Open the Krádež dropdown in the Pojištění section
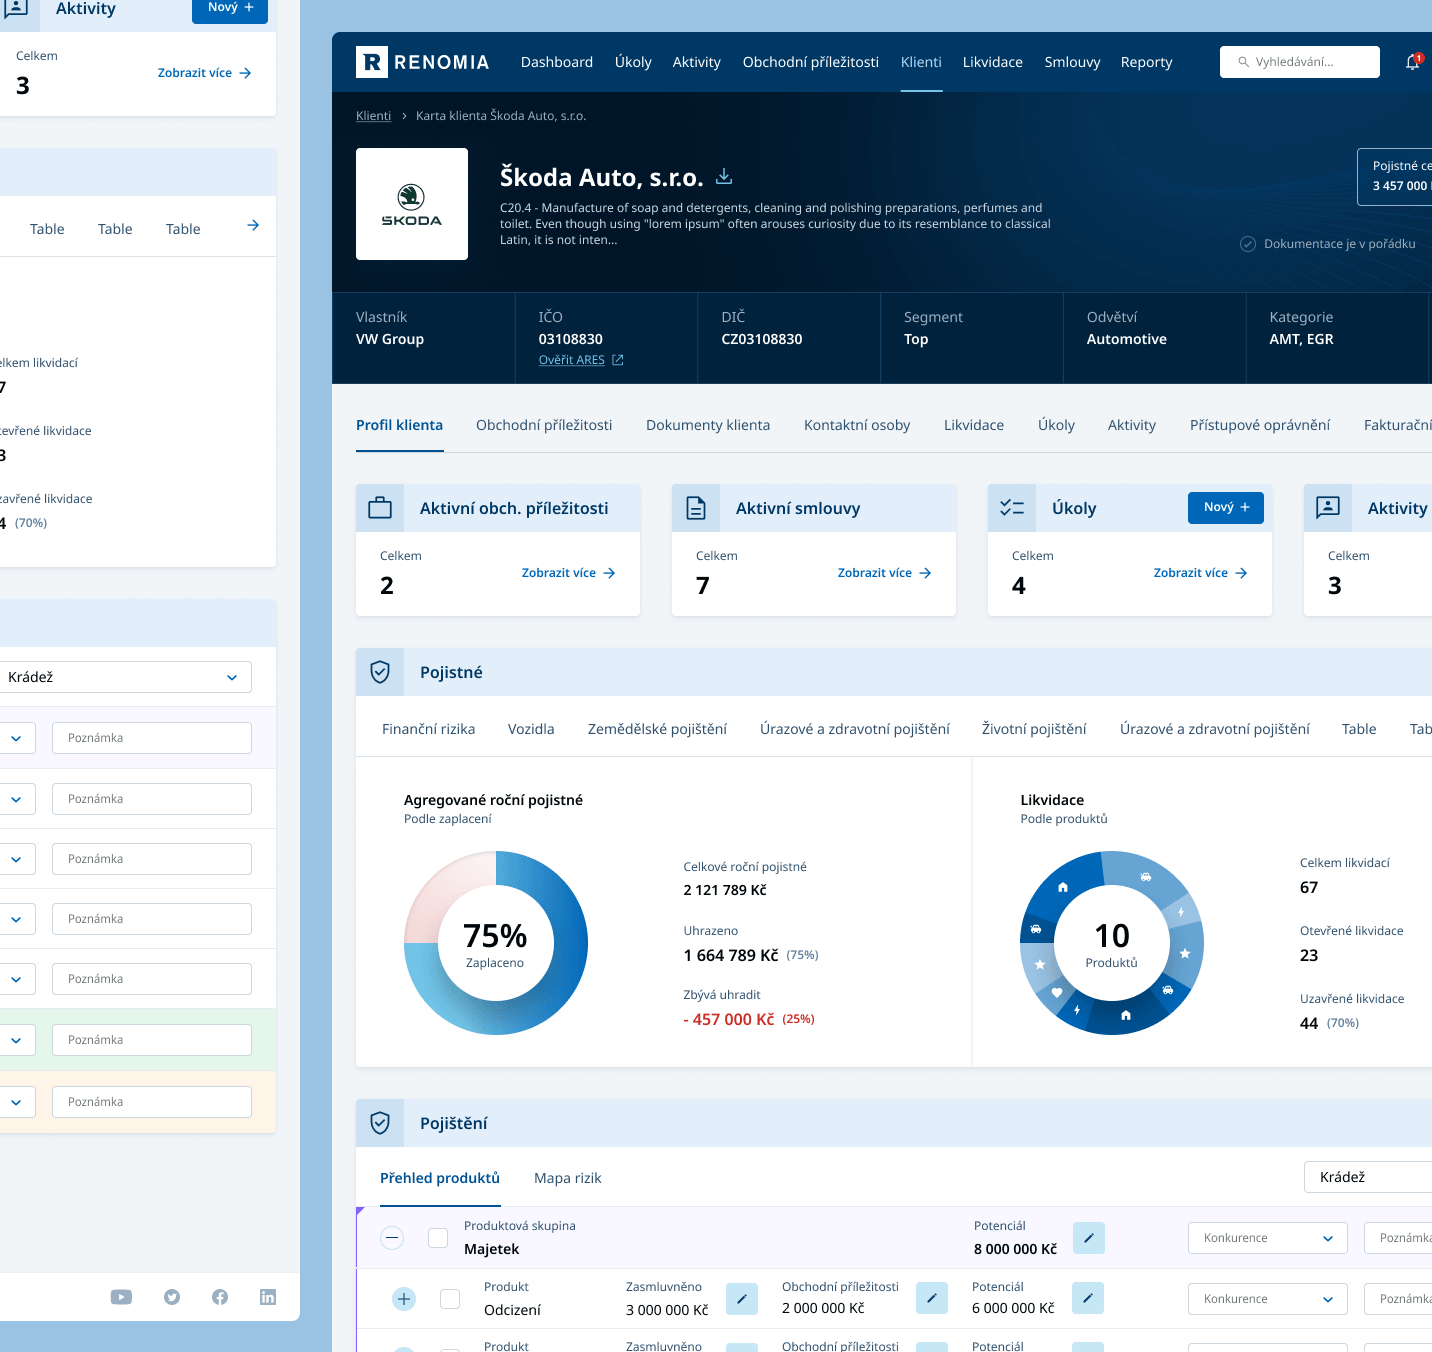 [1368, 1177]
